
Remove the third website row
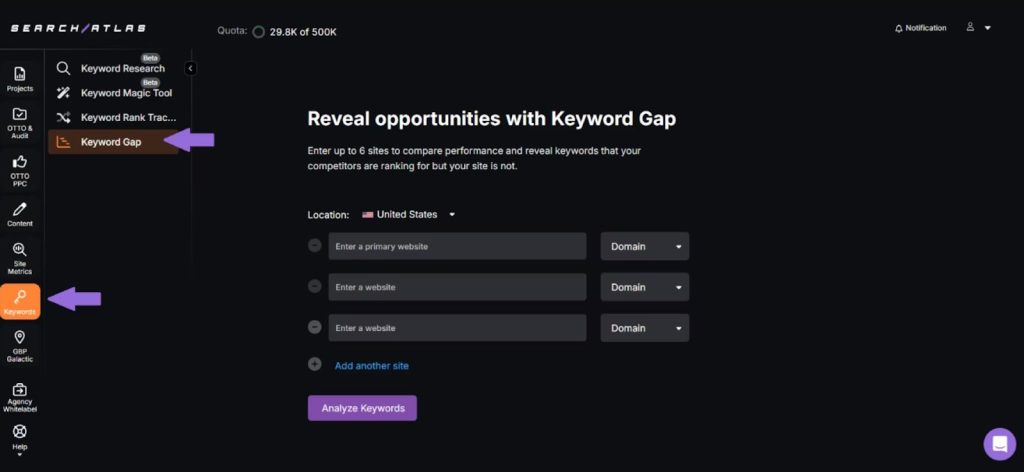click(x=315, y=327)
